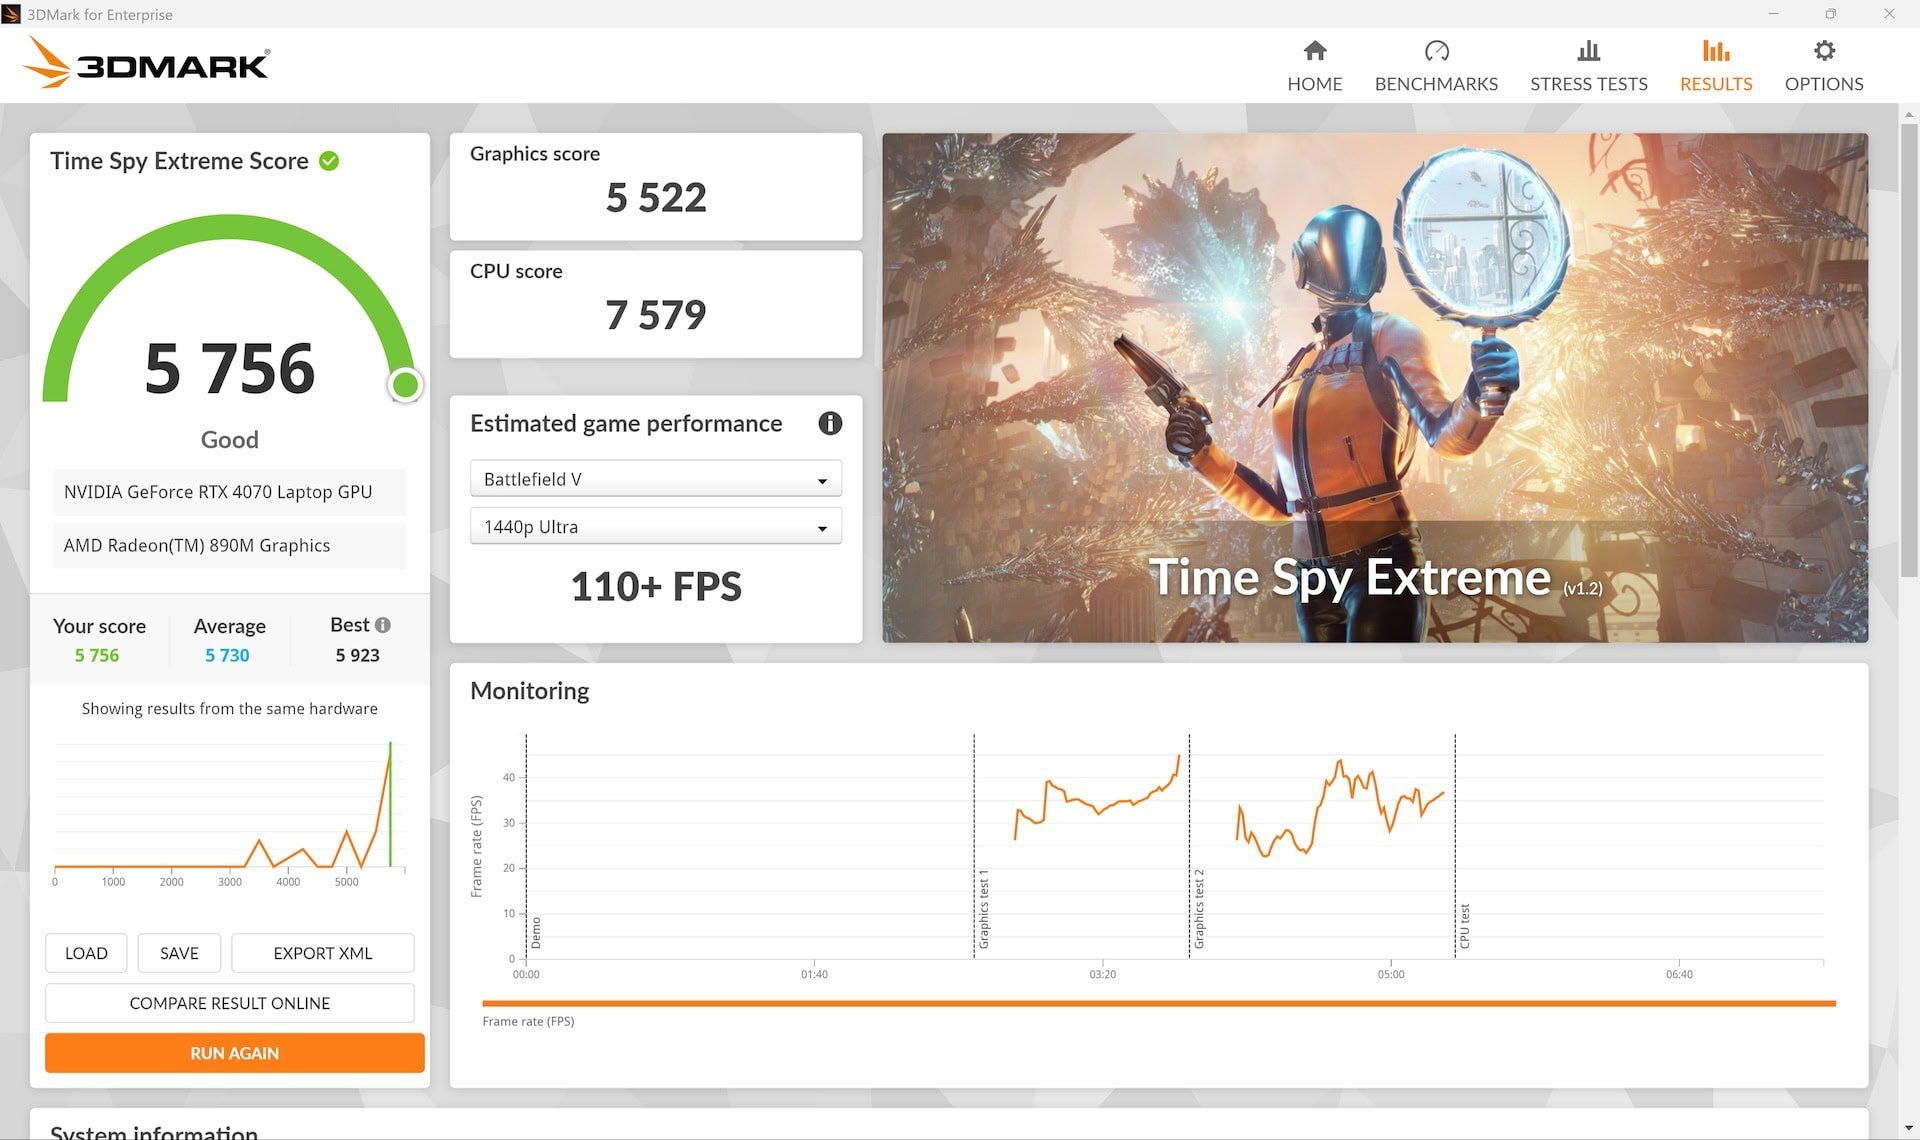This screenshot has width=1920, height=1140.
Task: Click the Graphics score value 5 522
Action: pyautogui.click(x=656, y=198)
